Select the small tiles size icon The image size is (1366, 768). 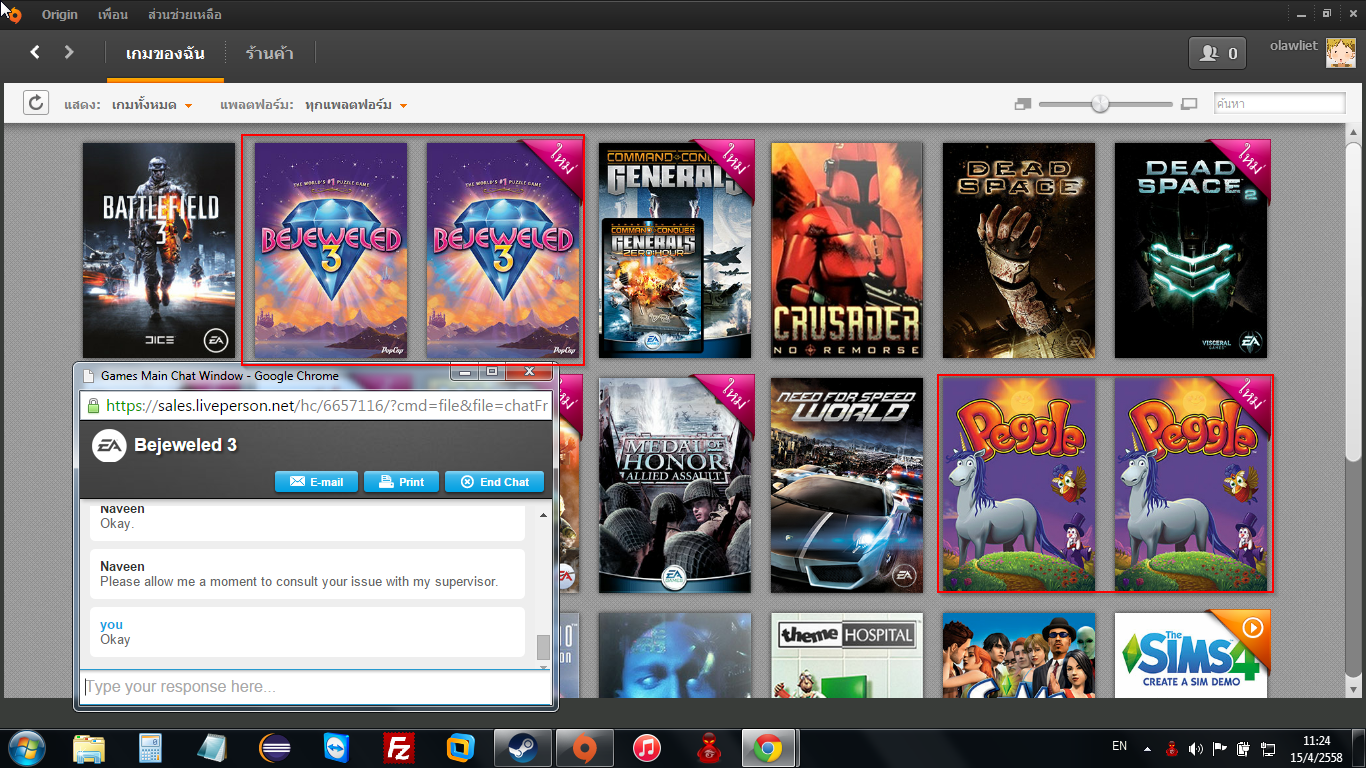pos(1022,104)
